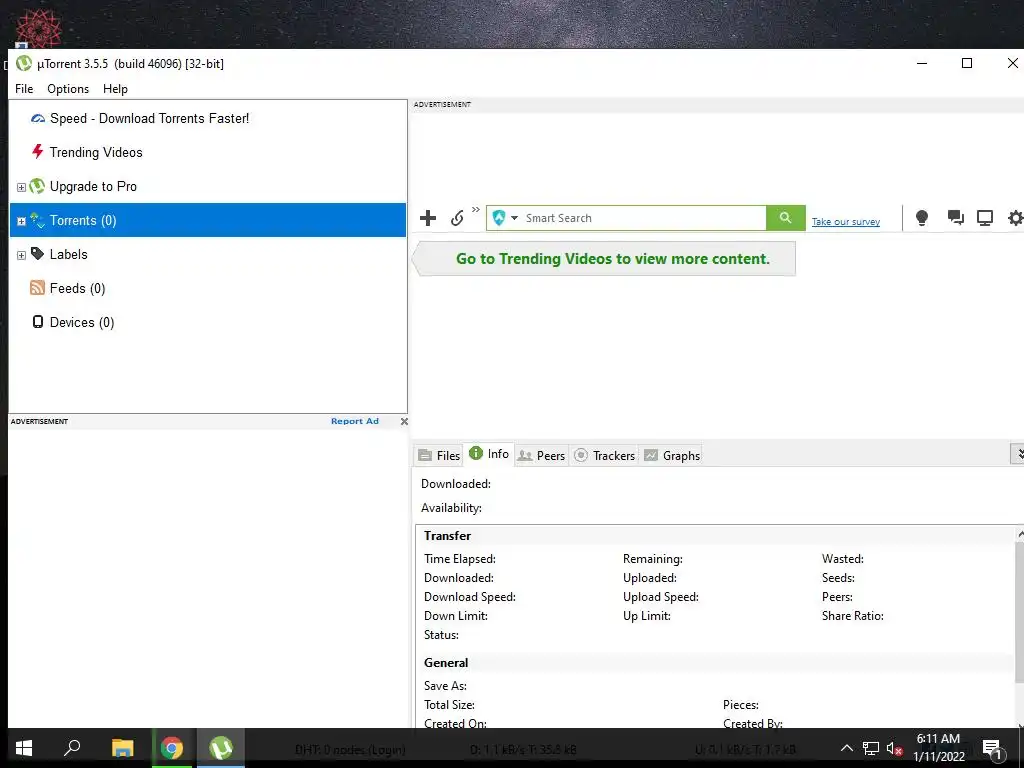
Task: Click the General section header
Action: tap(446, 662)
